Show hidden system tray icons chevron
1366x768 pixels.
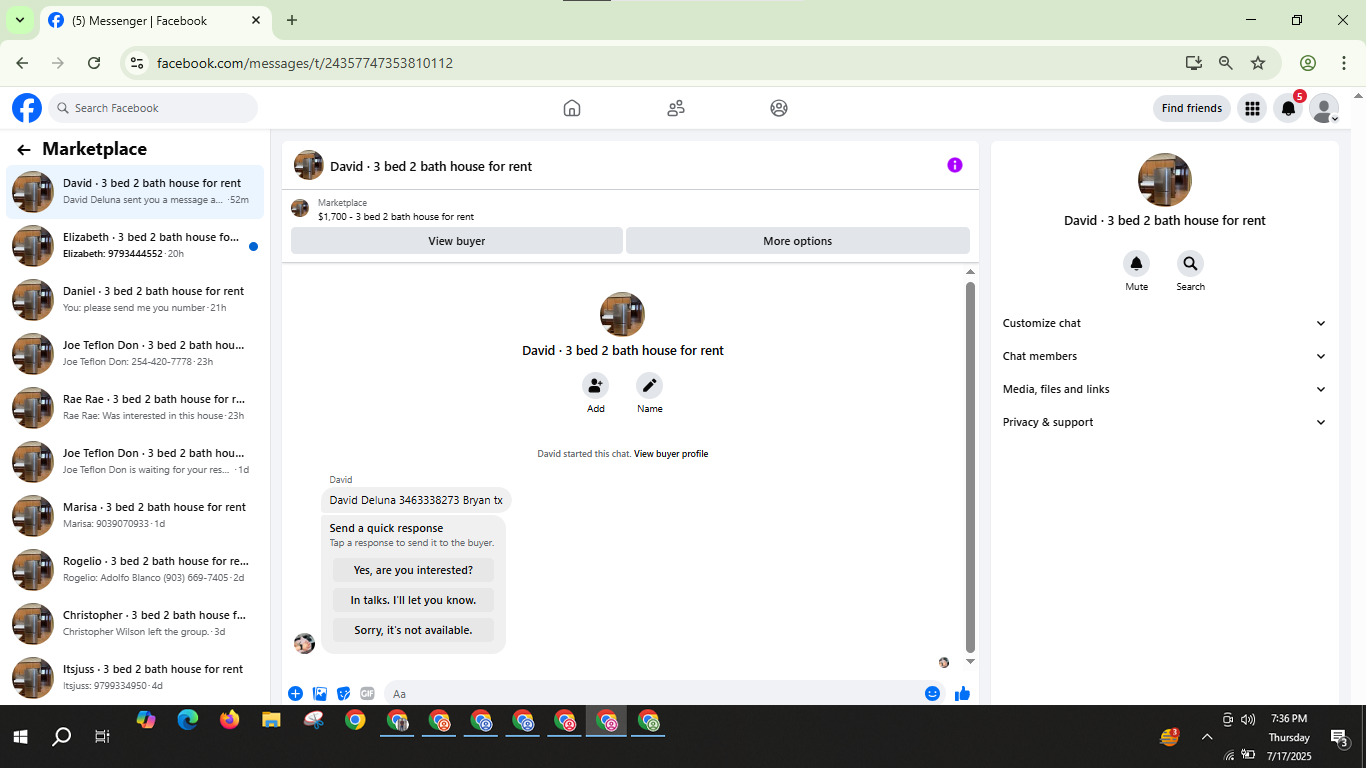pos(1207,737)
